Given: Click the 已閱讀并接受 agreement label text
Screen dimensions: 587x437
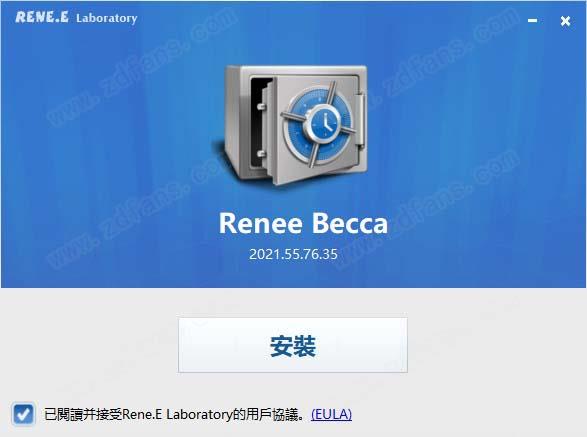Looking at the screenshot, I should (83, 414).
